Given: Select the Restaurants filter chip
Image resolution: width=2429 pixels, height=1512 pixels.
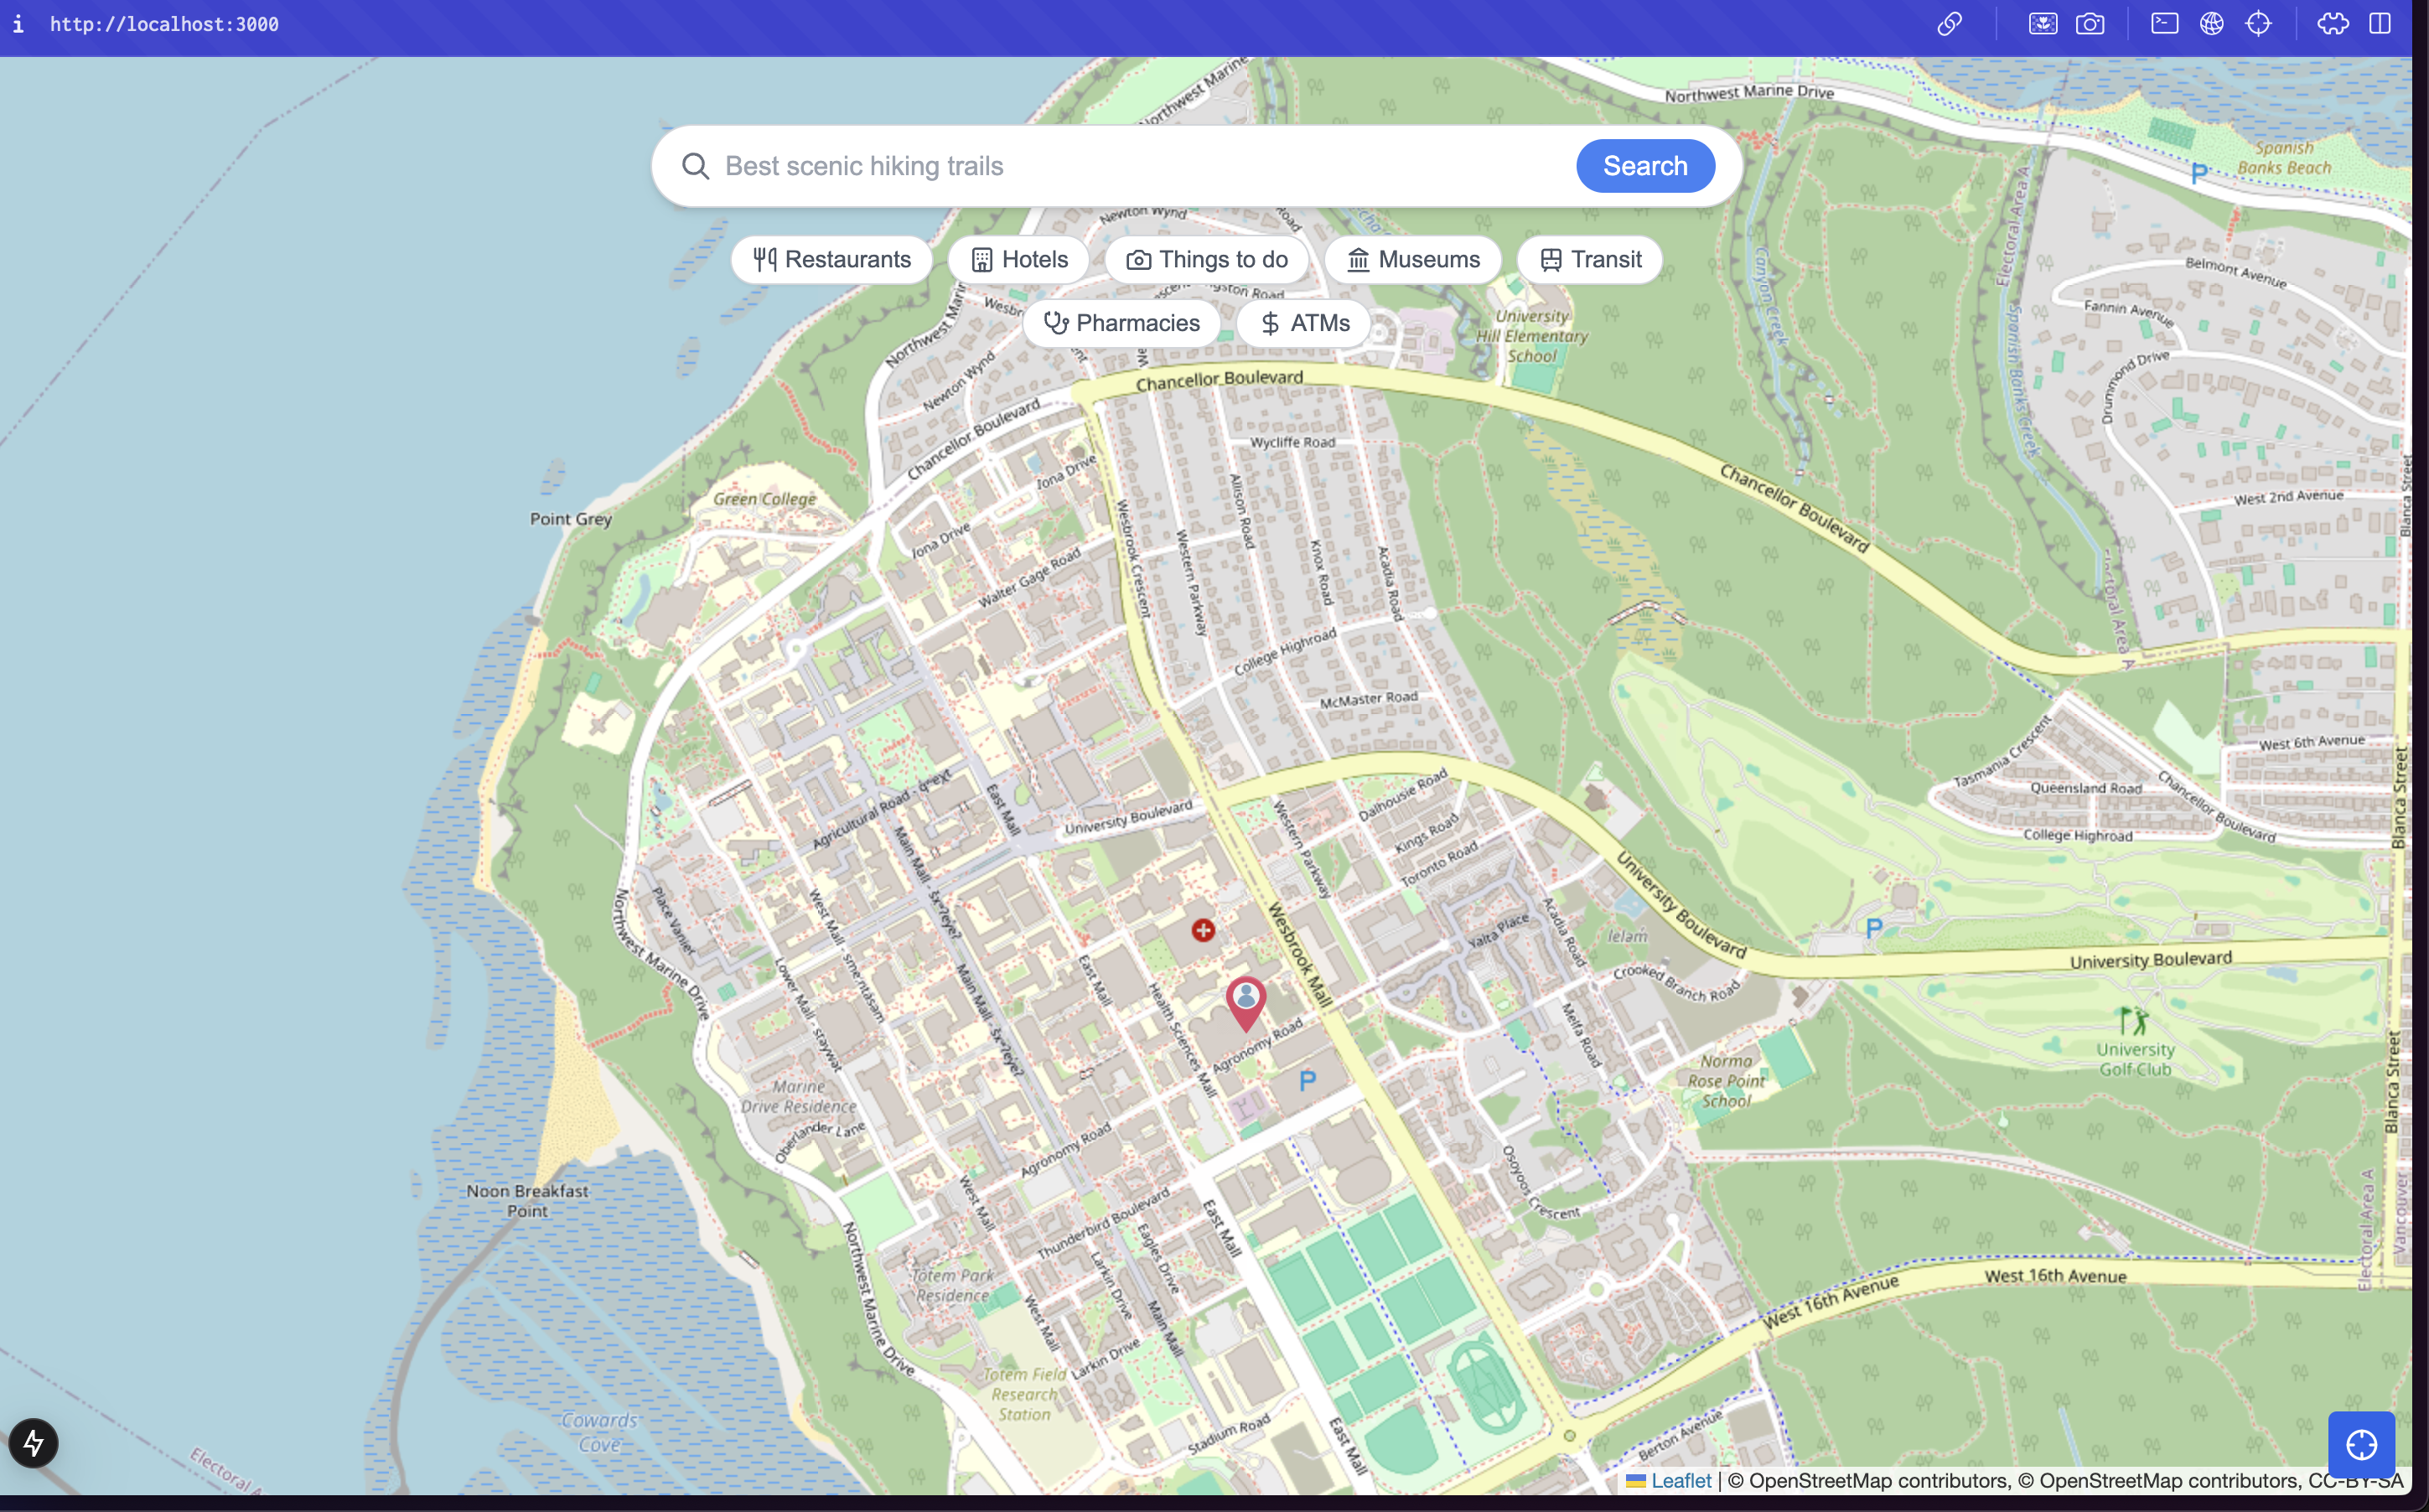Looking at the screenshot, I should (x=831, y=260).
